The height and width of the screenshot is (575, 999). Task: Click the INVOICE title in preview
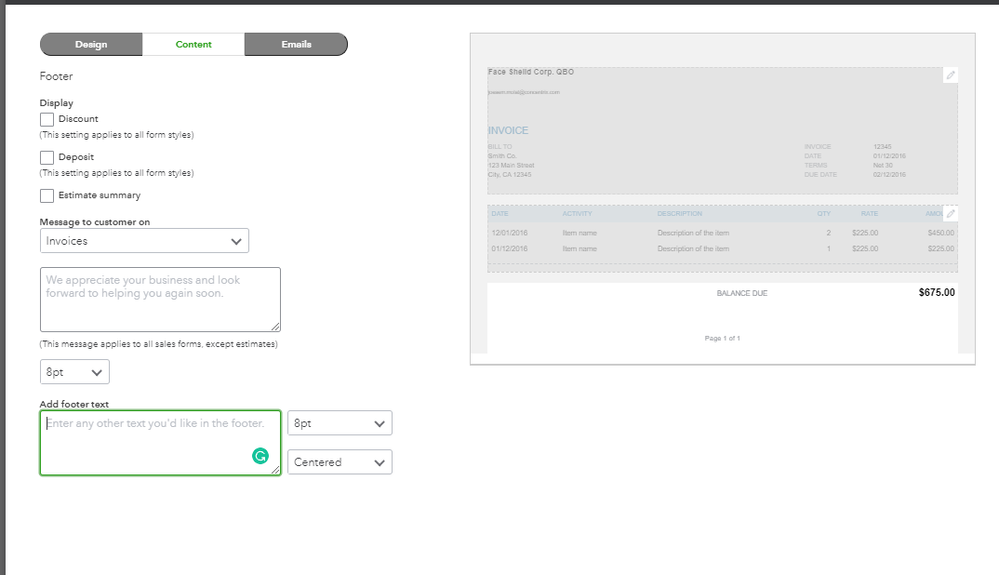(x=508, y=131)
